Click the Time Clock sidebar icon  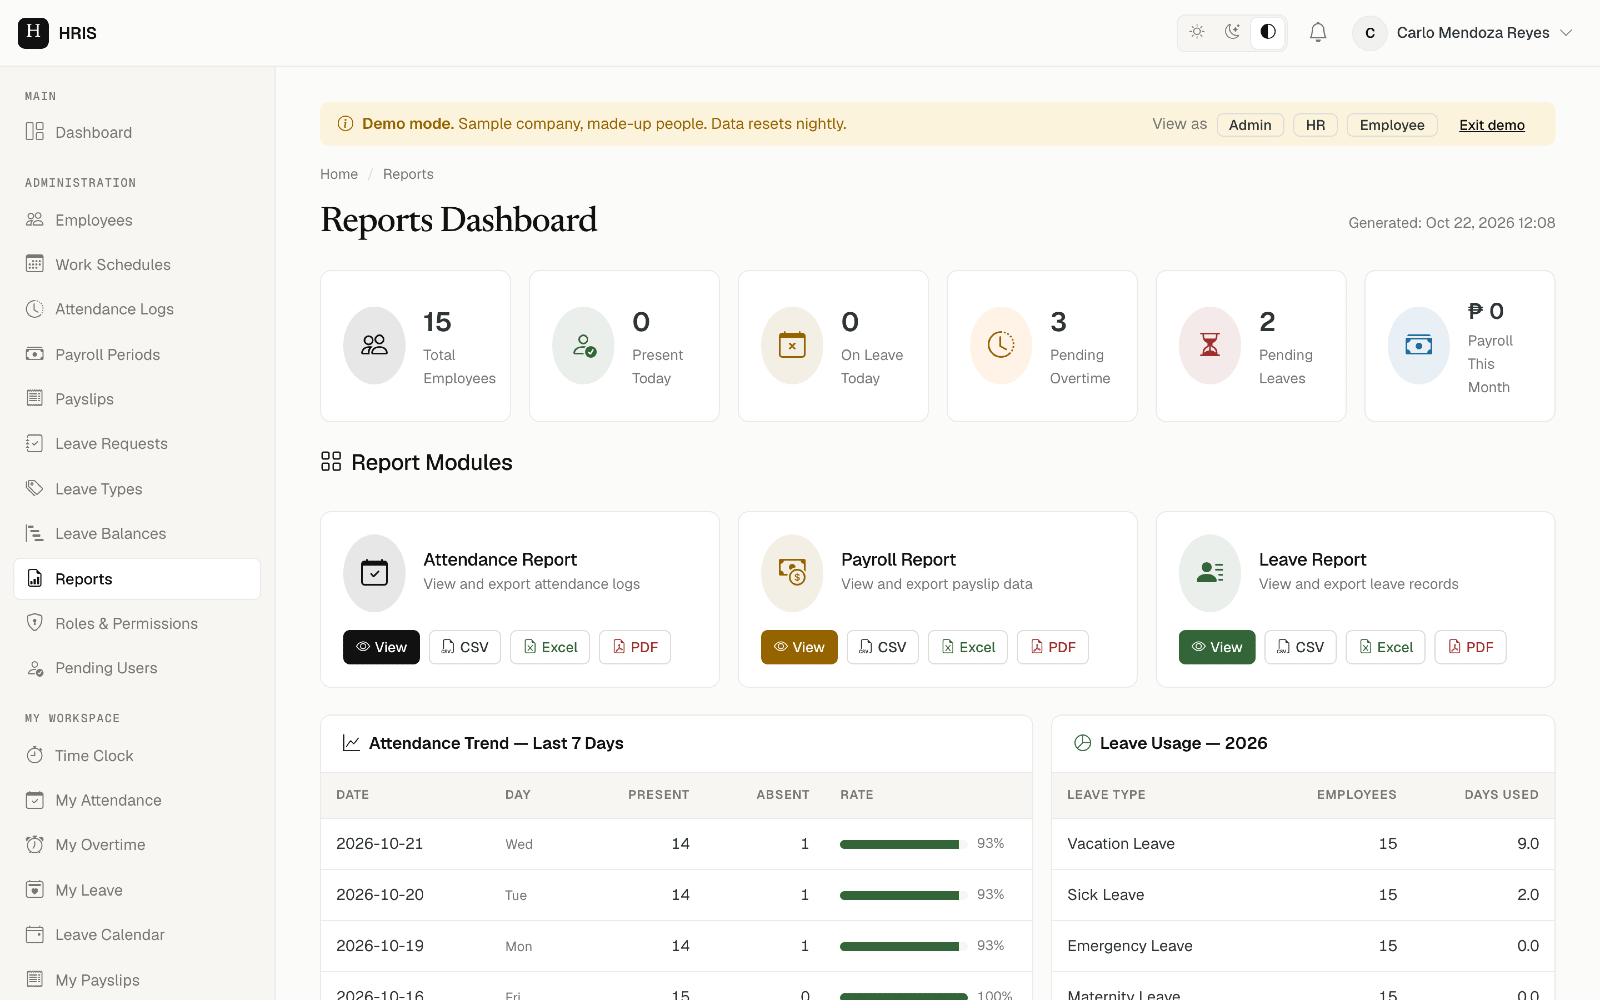pos(35,755)
